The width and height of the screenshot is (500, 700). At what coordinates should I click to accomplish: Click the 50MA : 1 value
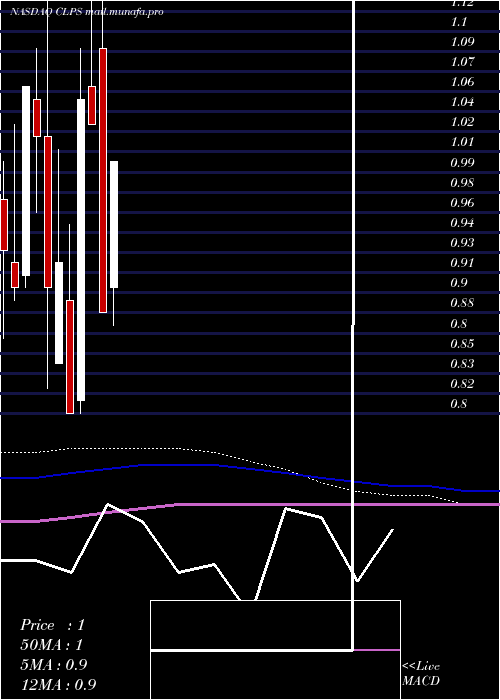point(52,645)
